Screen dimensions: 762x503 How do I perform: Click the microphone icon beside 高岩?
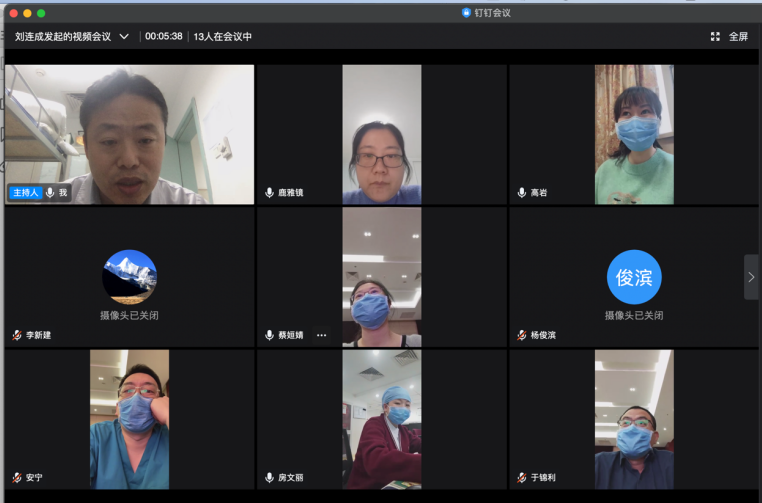coord(521,192)
